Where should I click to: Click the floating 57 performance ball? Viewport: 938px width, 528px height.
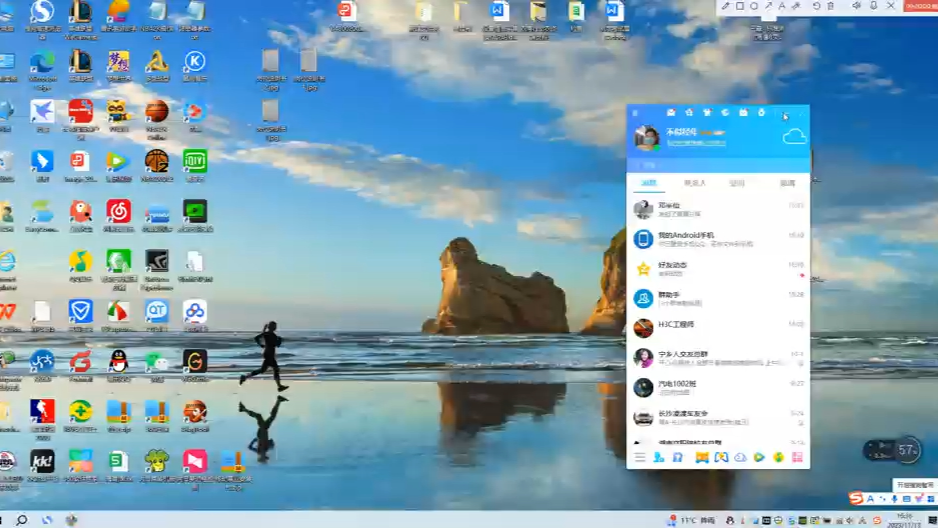click(907, 450)
